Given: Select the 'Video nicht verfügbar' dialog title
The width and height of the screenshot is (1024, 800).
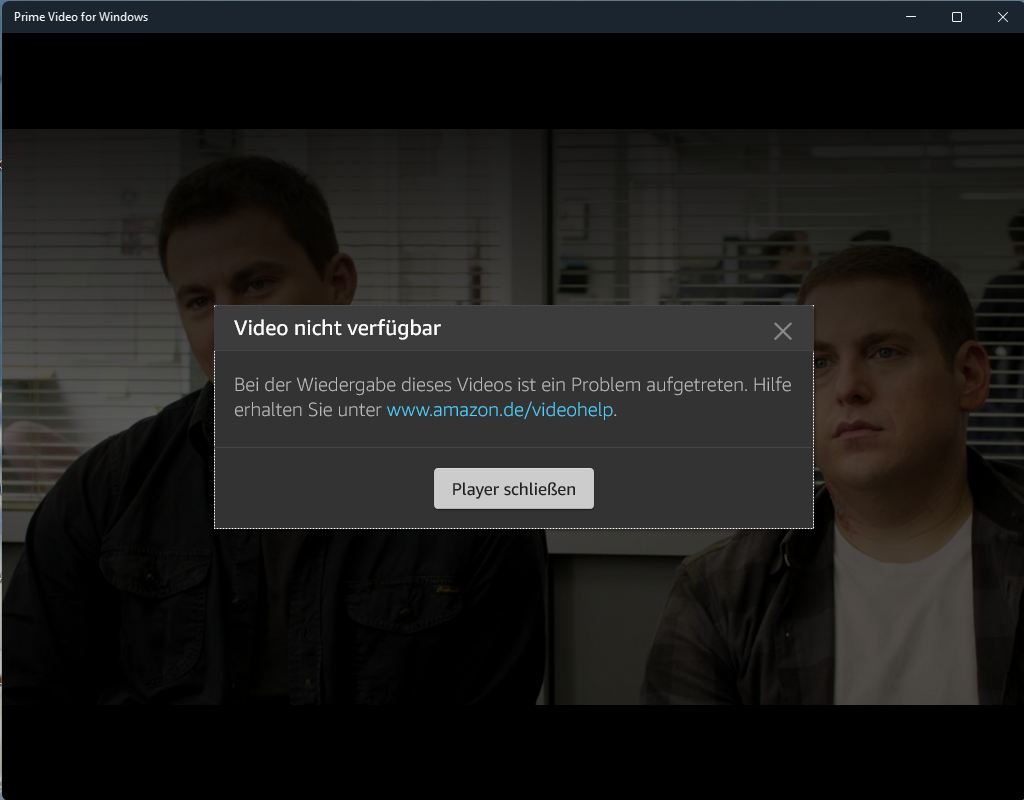Looking at the screenshot, I should (337, 328).
